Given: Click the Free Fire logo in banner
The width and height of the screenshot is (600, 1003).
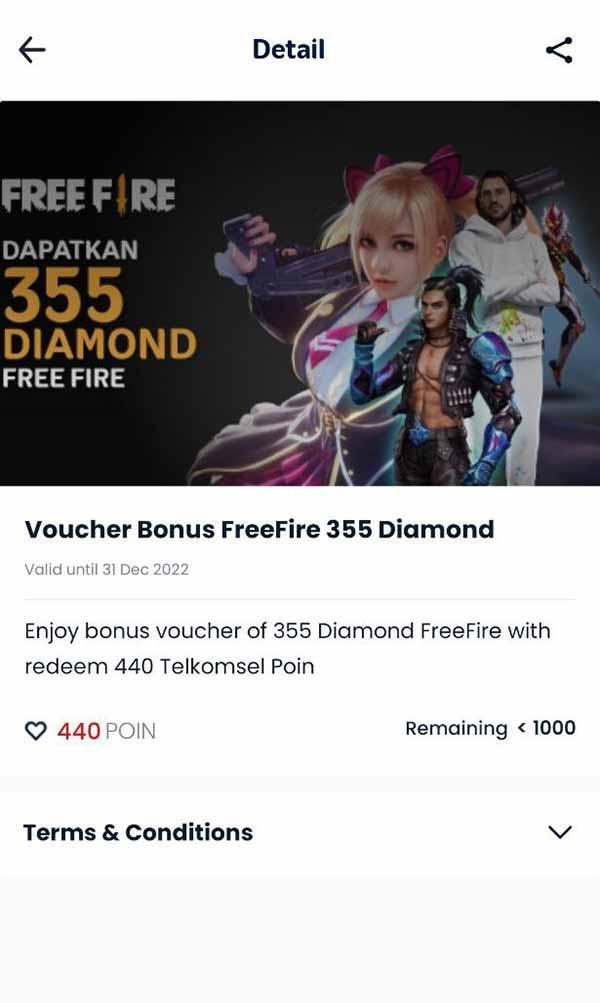Looking at the screenshot, I should coord(88,194).
